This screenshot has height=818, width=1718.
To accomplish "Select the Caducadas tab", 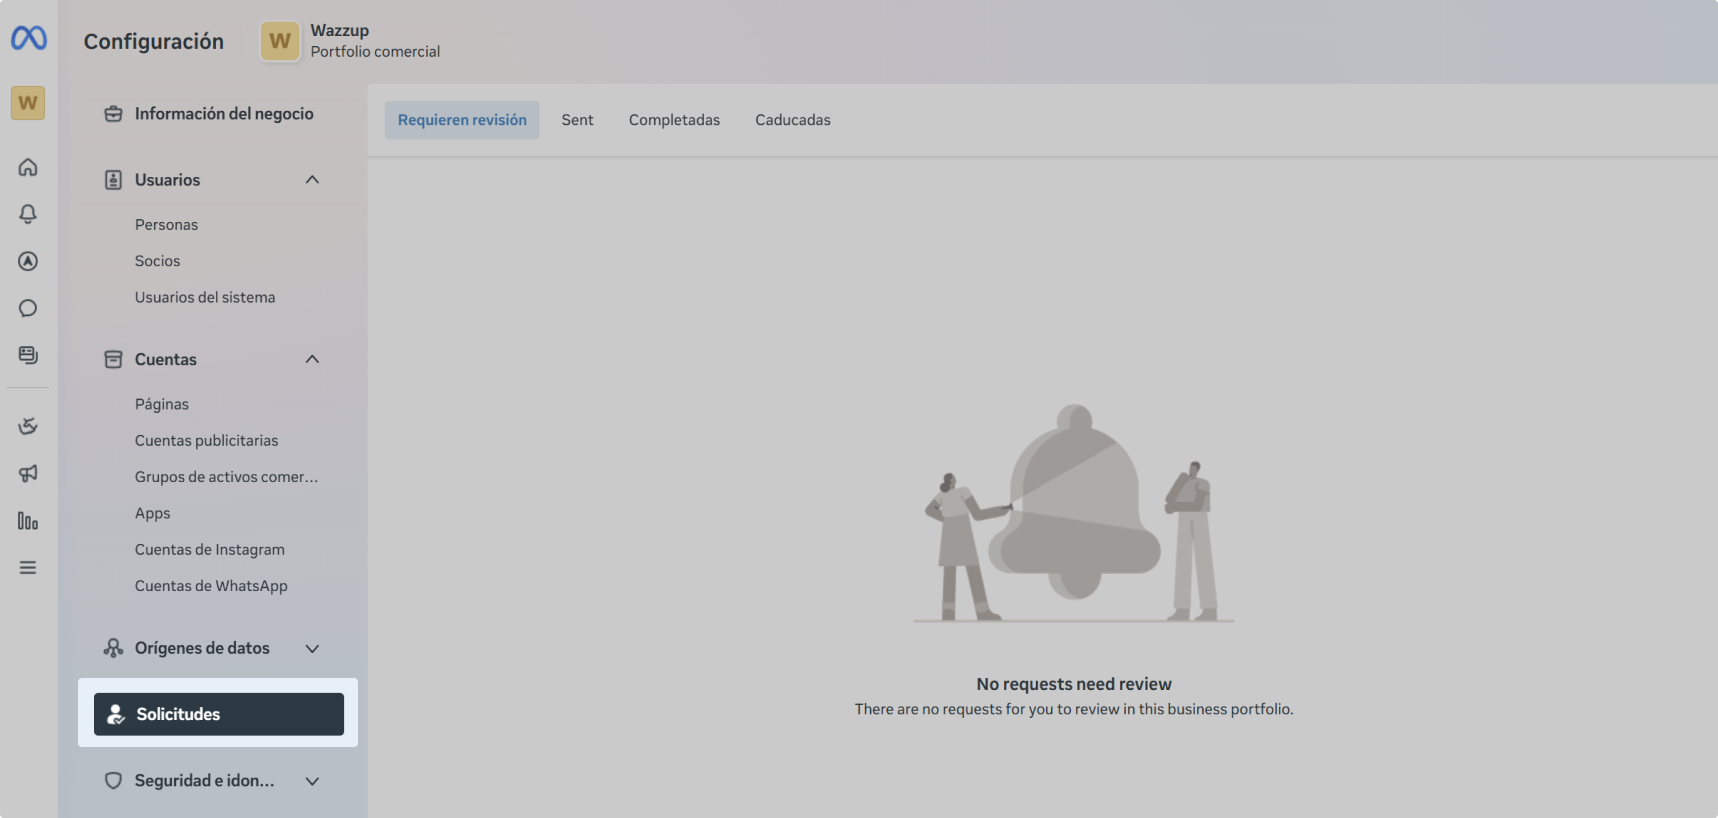I will click(792, 120).
